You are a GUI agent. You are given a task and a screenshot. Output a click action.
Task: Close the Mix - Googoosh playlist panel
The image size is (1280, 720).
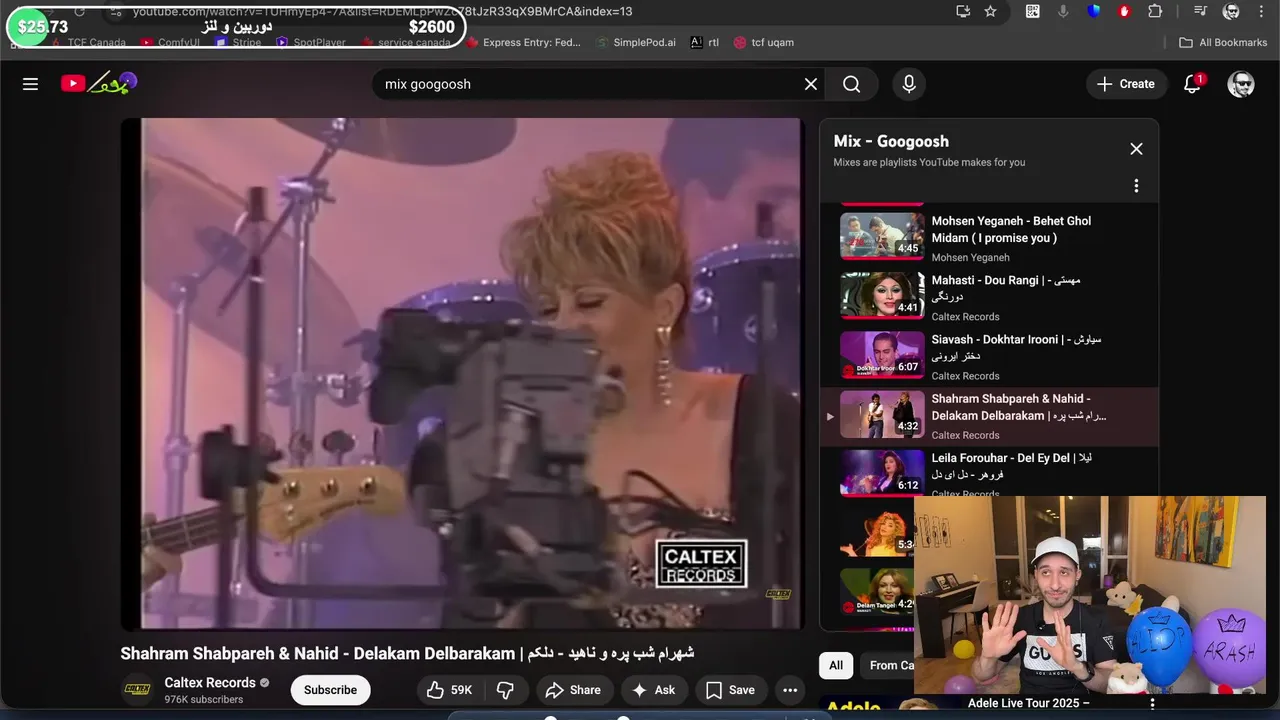(1136, 149)
